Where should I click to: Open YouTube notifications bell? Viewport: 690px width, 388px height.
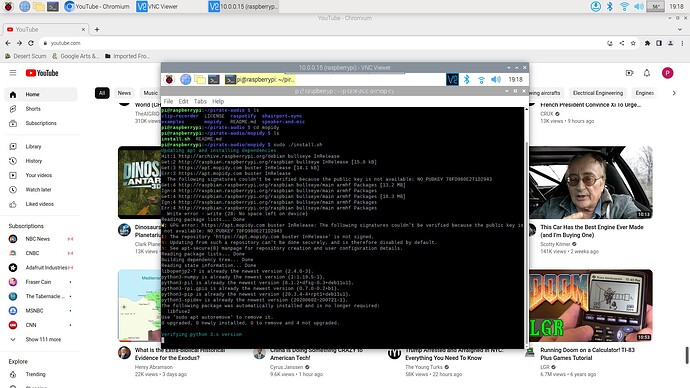tap(646, 73)
